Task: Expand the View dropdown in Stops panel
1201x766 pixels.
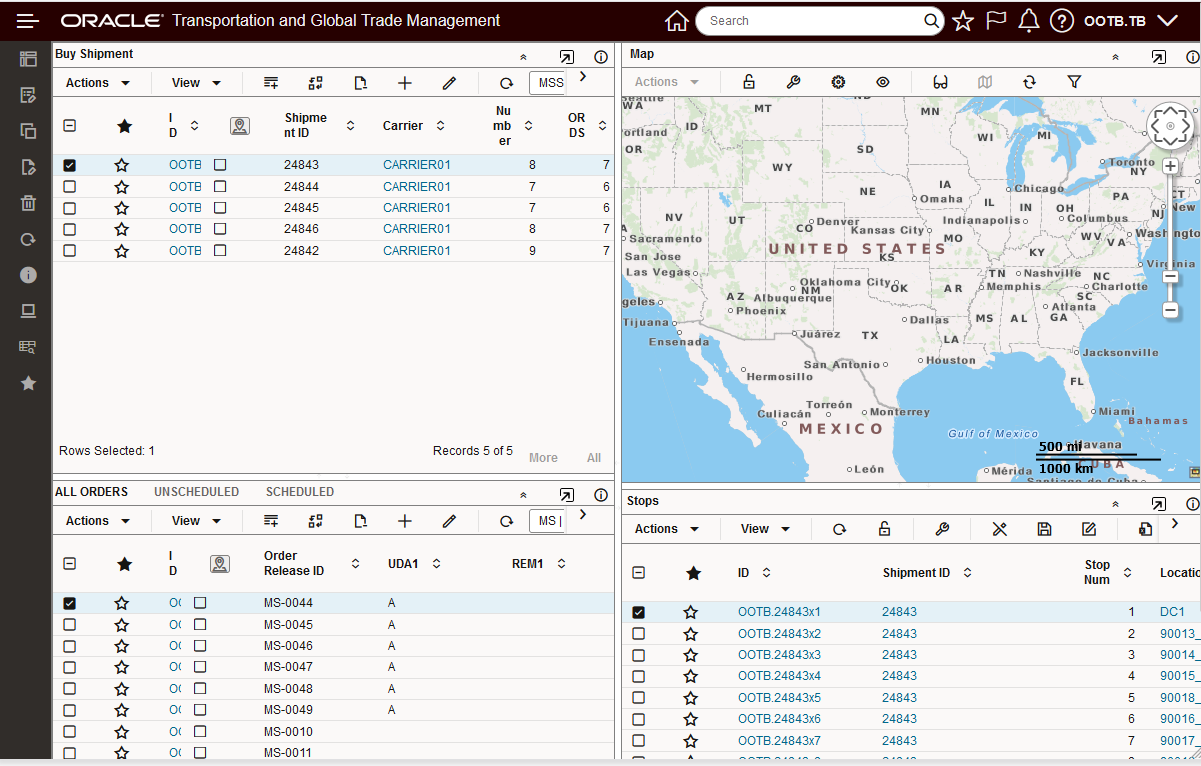Action: 765,529
